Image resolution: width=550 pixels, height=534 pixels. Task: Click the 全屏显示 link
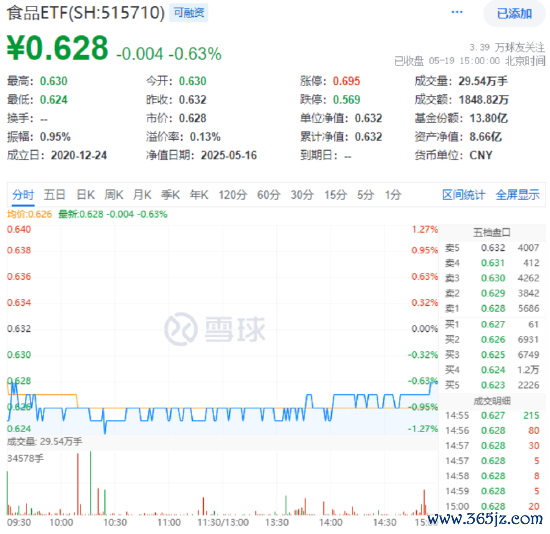coord(517,195)
